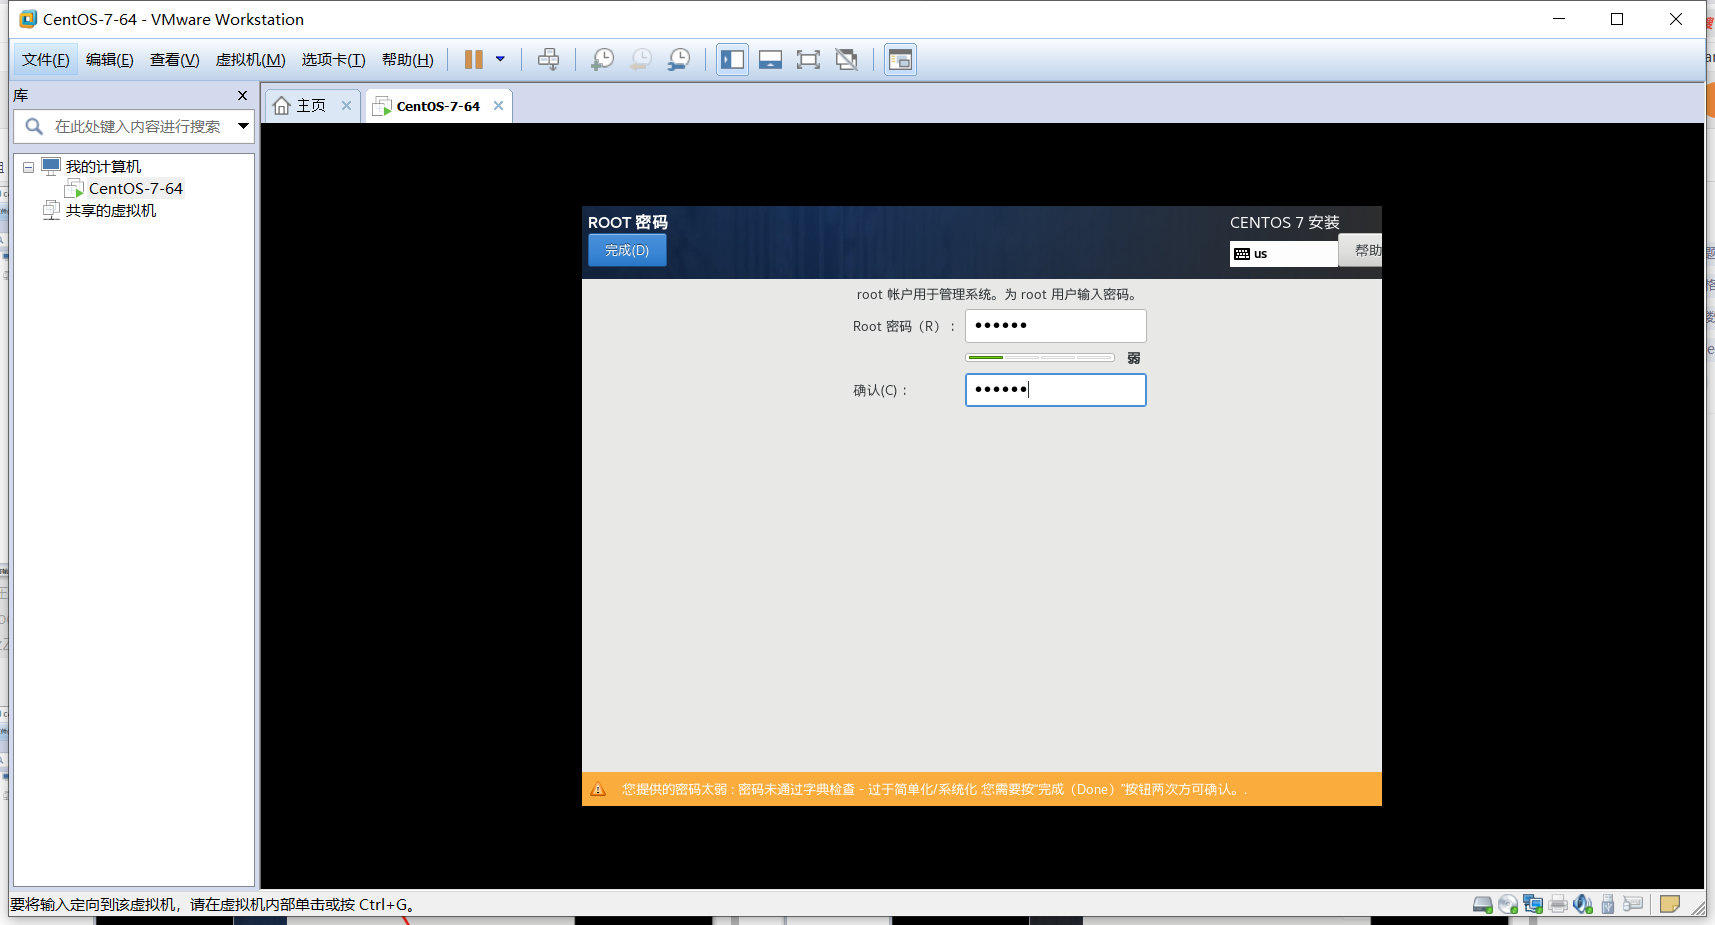
Task: Click the console view icon
Action: pos(900,60)
